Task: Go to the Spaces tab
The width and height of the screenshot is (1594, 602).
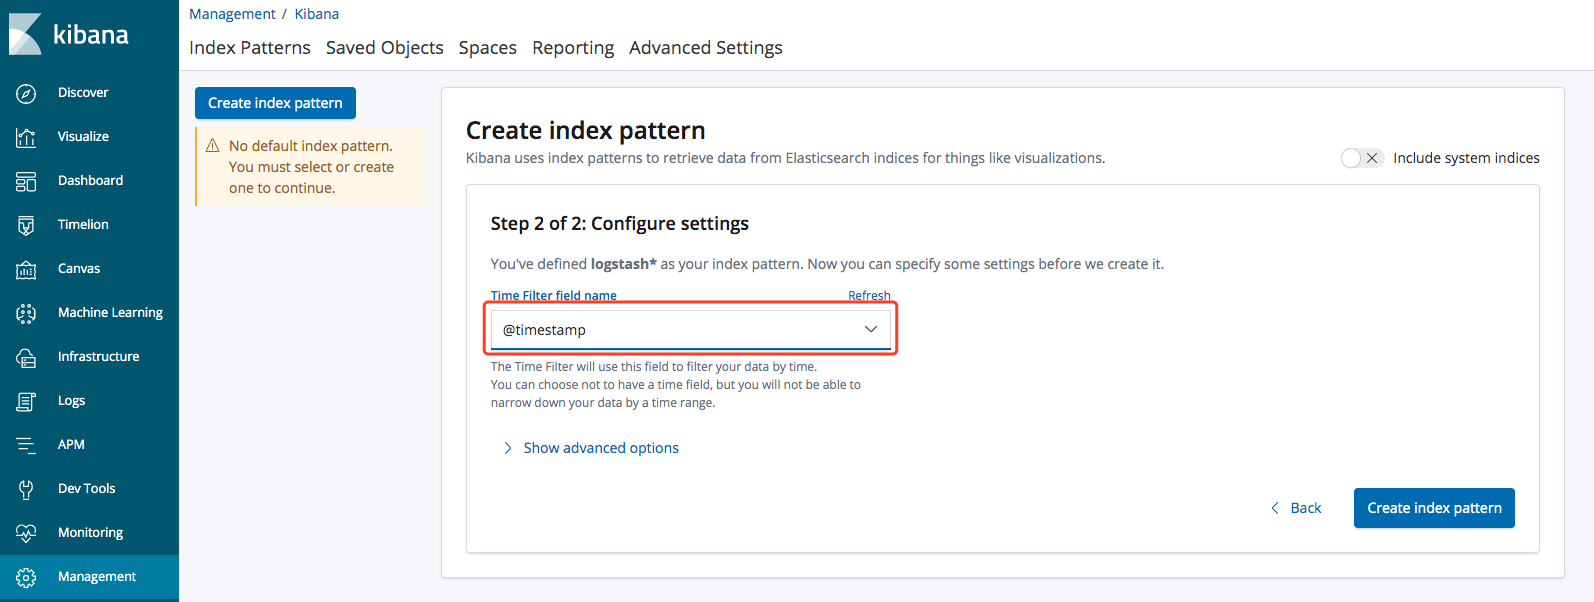Action: pyautogui.click(x=487, y=48)
